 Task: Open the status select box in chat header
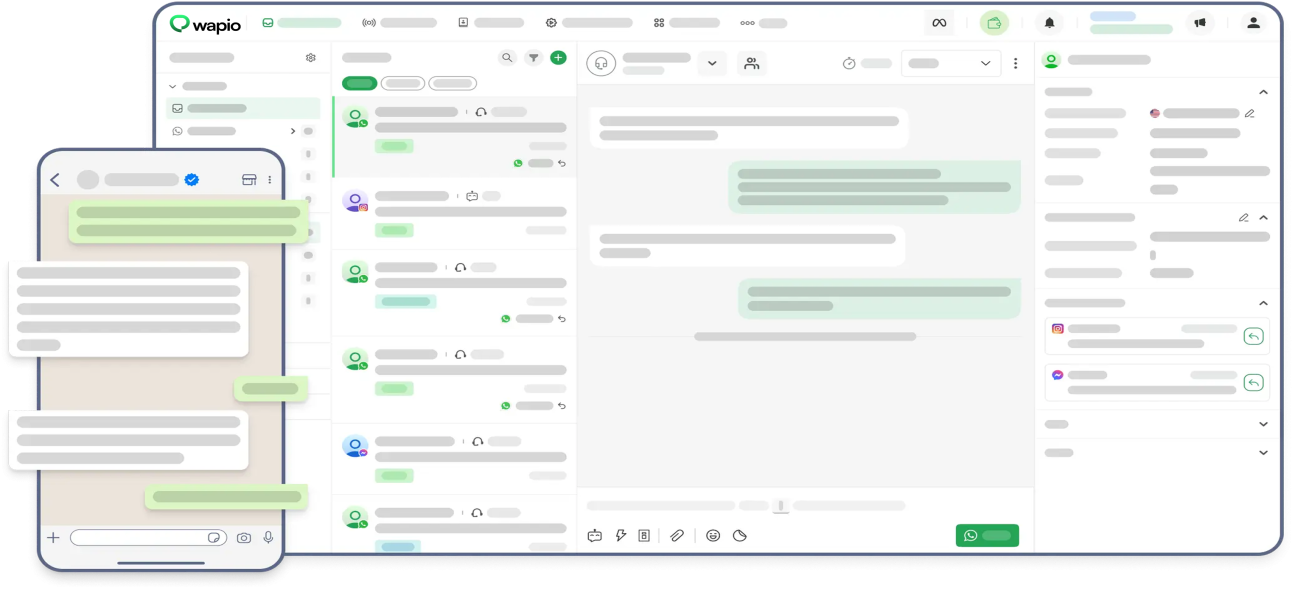[950, 63]
